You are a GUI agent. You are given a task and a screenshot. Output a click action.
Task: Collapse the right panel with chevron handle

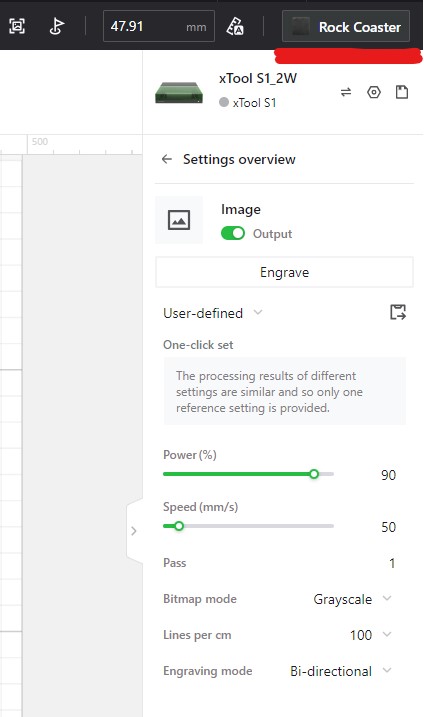pos(134,531)
